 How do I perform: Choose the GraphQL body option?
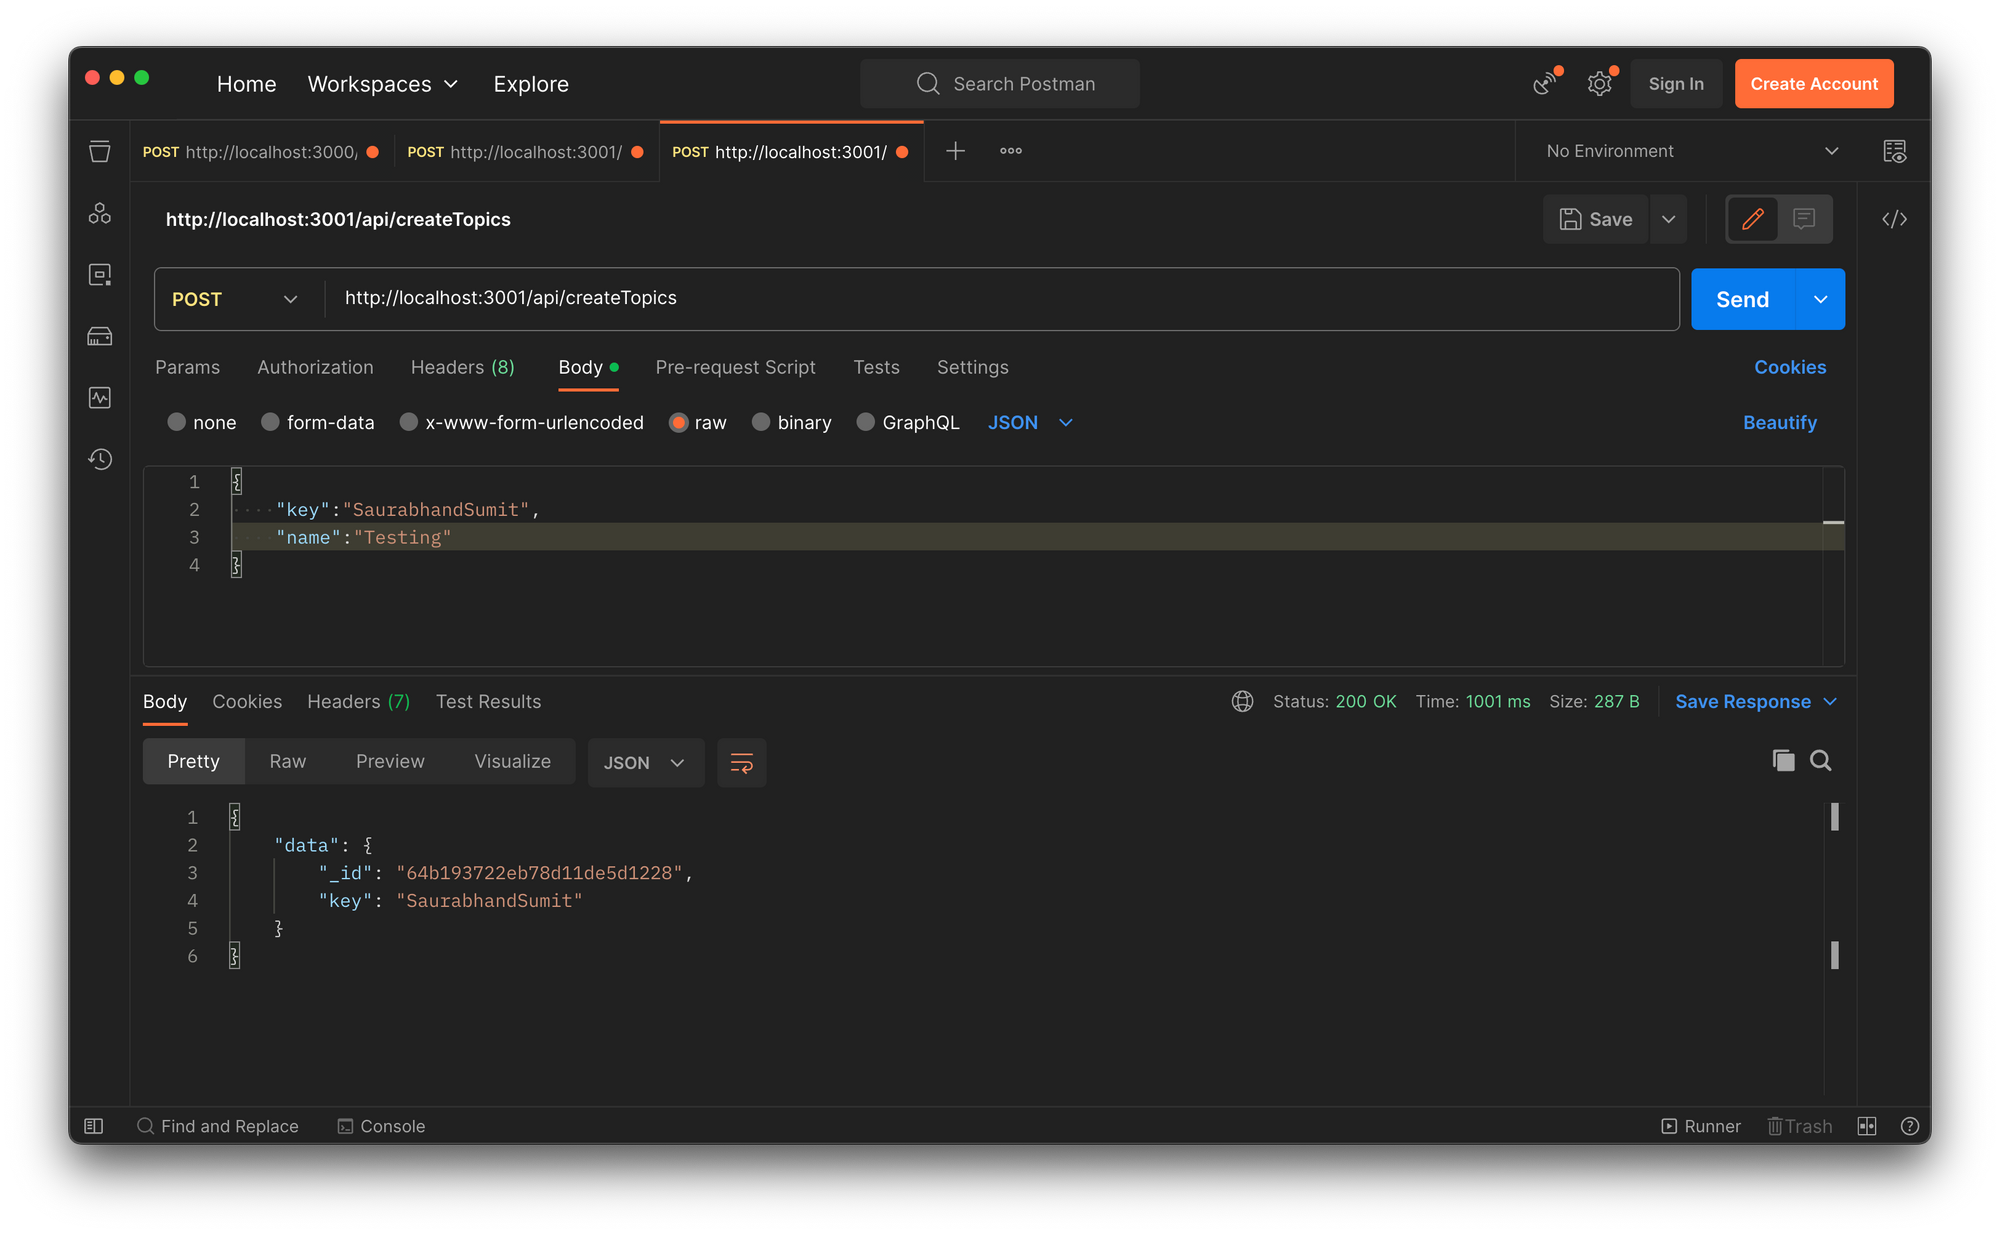point(866,422)
